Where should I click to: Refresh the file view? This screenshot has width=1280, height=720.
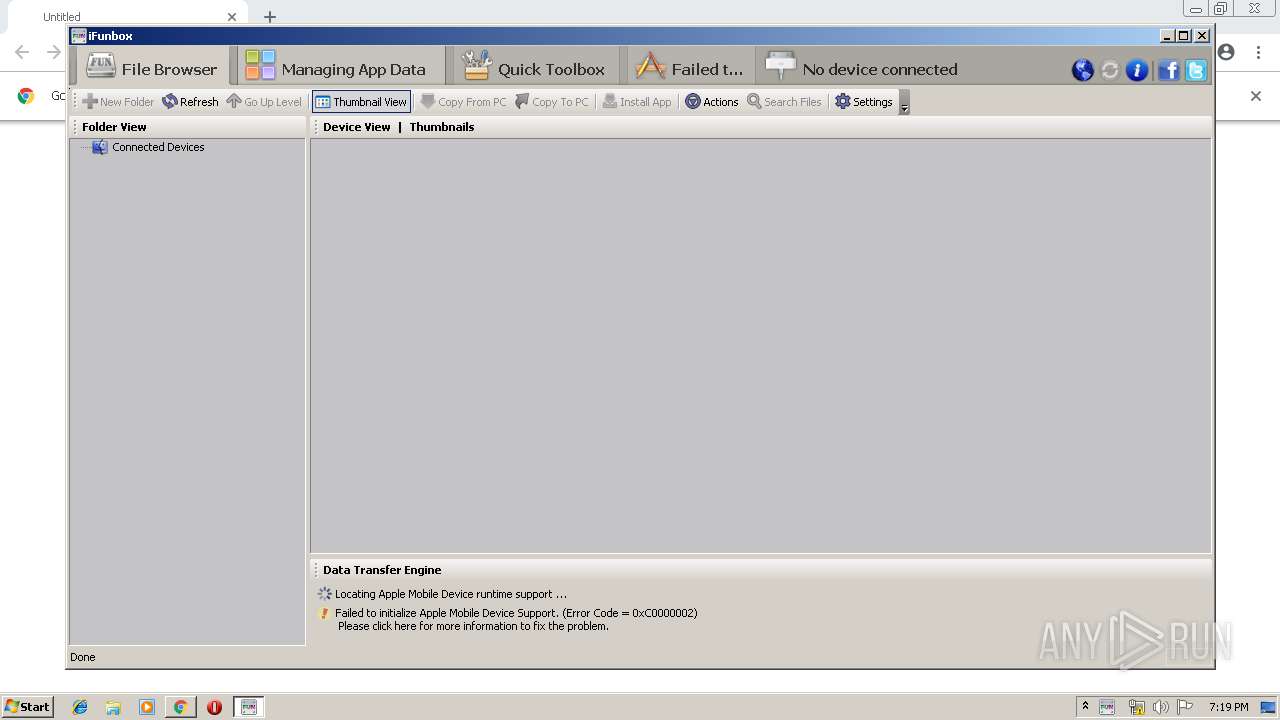pyautogui.click(x=190, y=101)
